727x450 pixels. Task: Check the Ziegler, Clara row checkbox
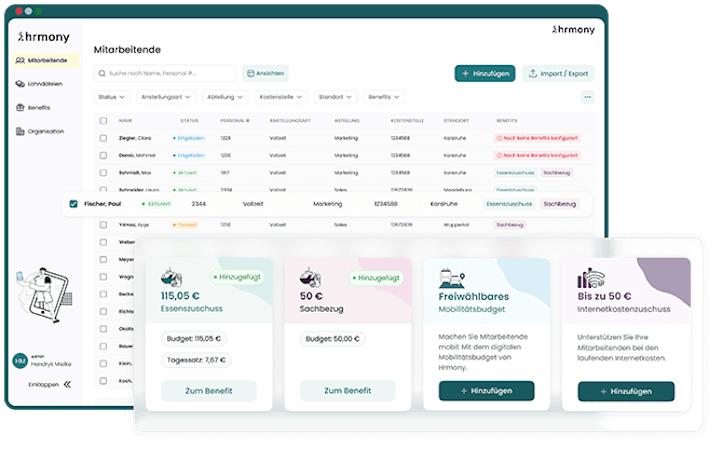(x=103, y=138)
